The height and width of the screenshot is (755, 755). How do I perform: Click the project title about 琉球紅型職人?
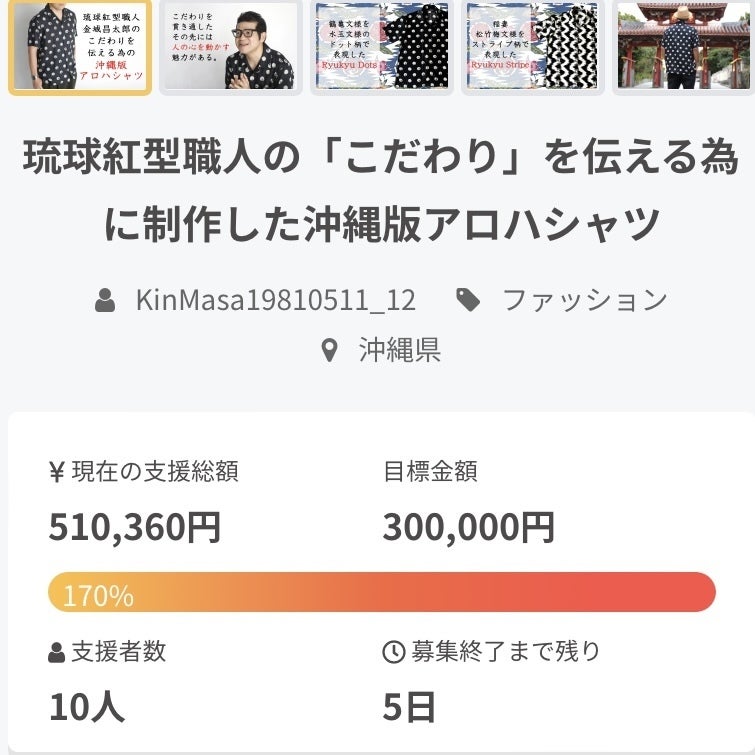[380, 191]
